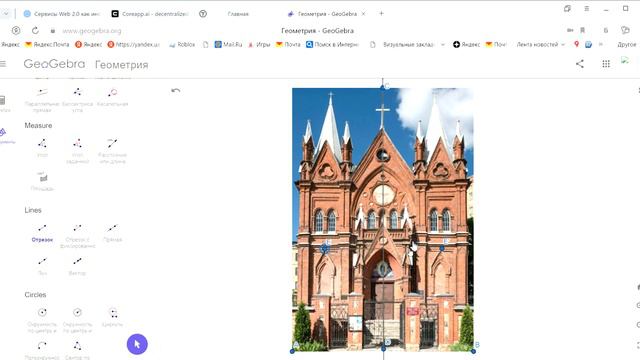Open the Roblox bookmark
The image size is (640, 360).
tap(182, 44)
